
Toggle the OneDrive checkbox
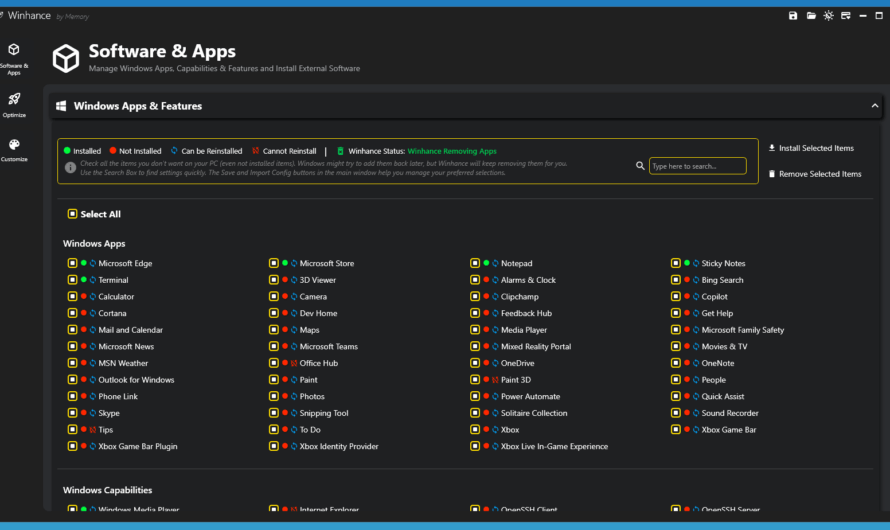[x=475, y=363]
